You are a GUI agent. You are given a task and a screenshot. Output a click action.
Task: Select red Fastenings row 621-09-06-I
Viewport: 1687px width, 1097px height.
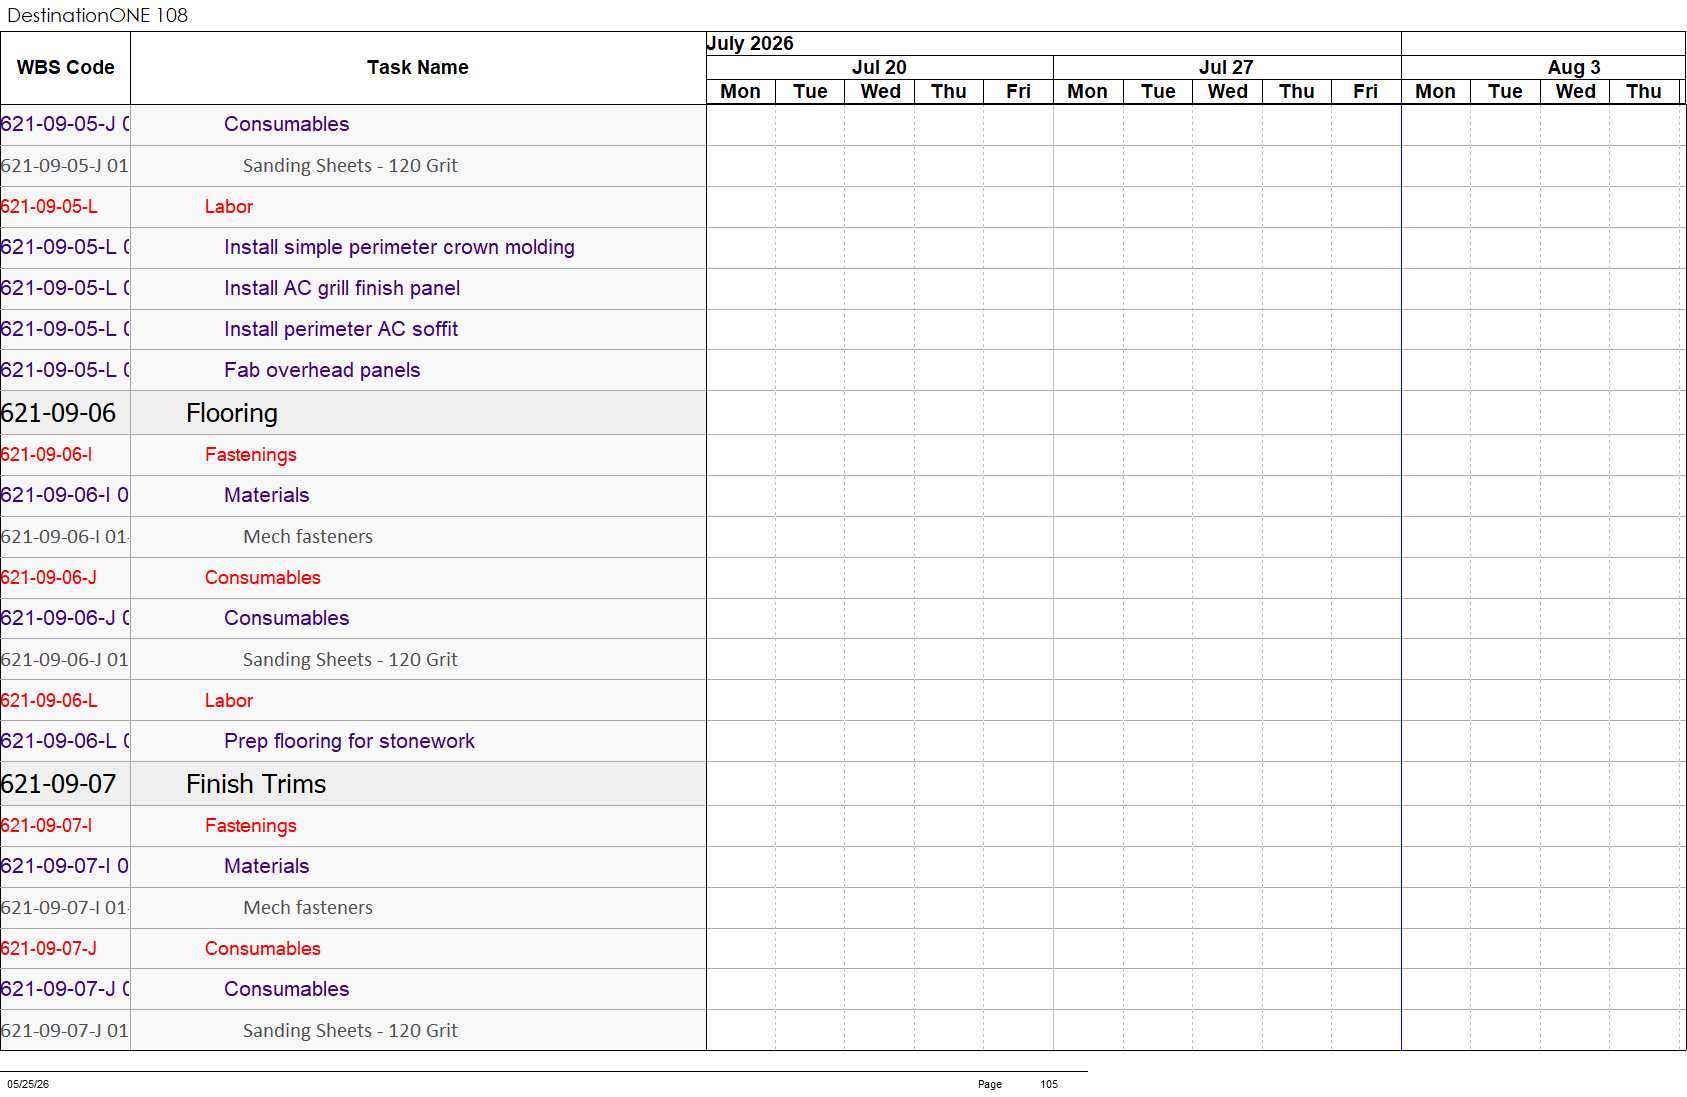[x=353, y=455]
